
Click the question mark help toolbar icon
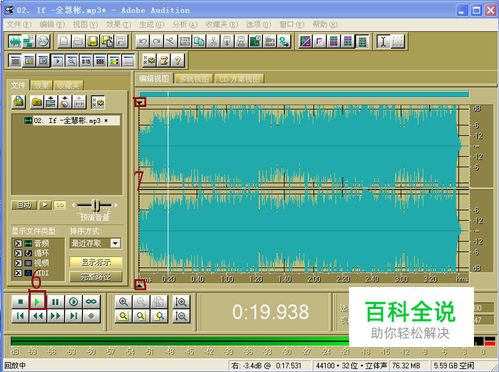coord(178,61)
